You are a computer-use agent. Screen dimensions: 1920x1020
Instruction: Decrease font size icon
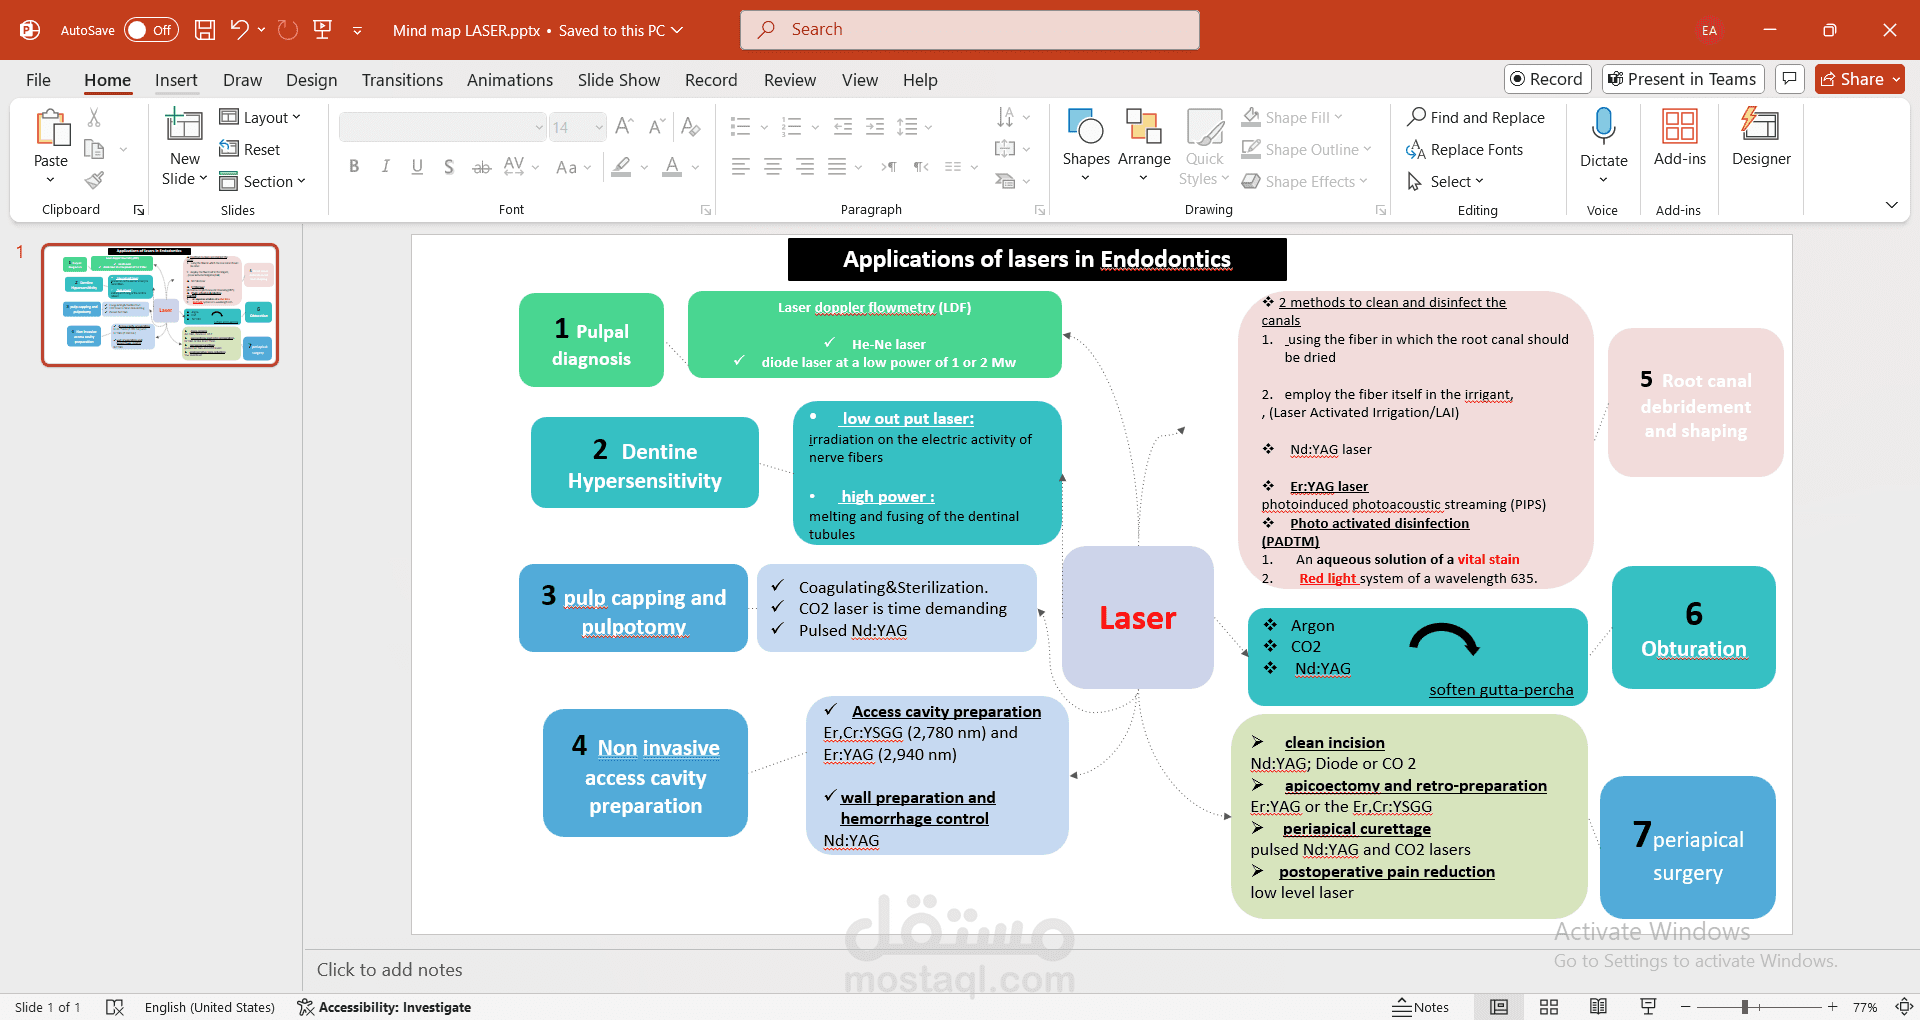coord(657,126)
